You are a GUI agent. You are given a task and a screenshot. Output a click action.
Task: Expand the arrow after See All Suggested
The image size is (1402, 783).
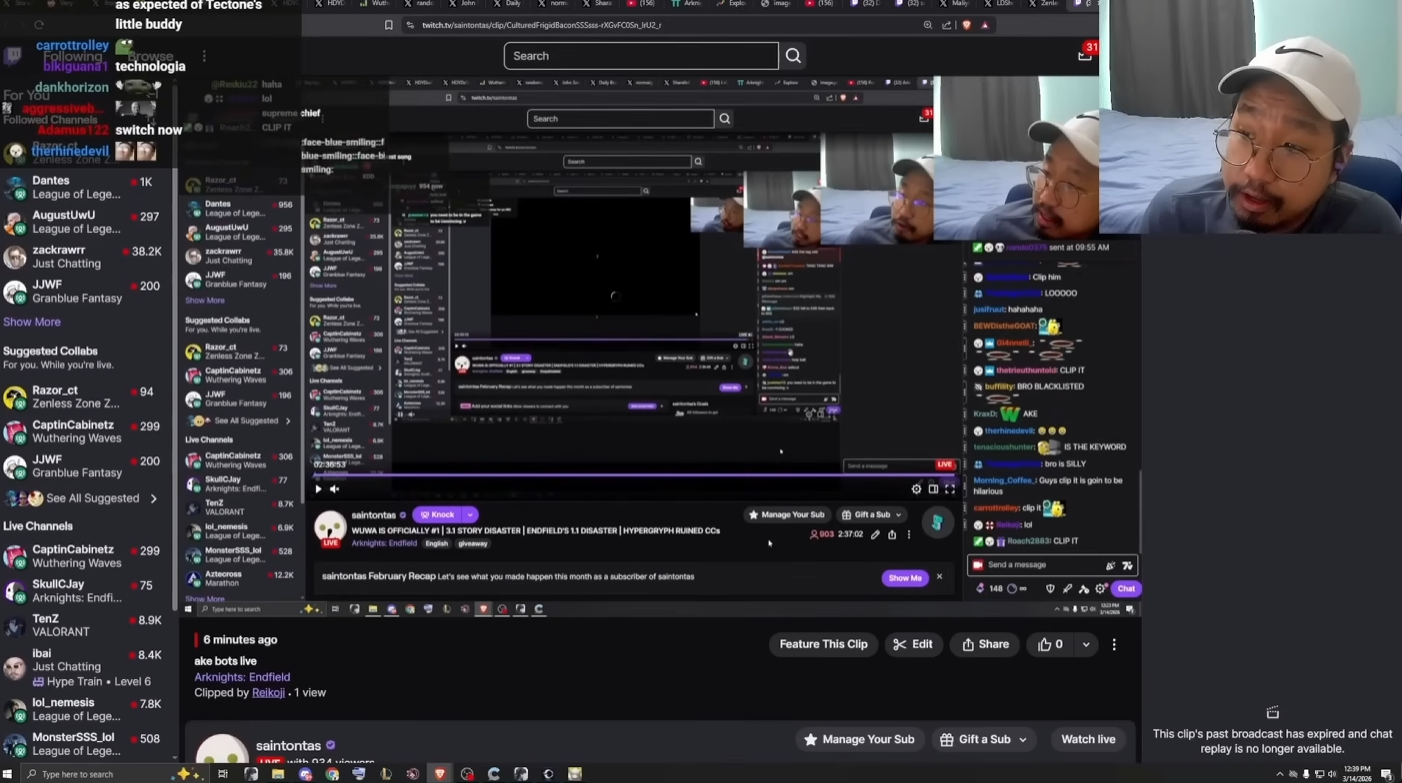click(154, 498)
